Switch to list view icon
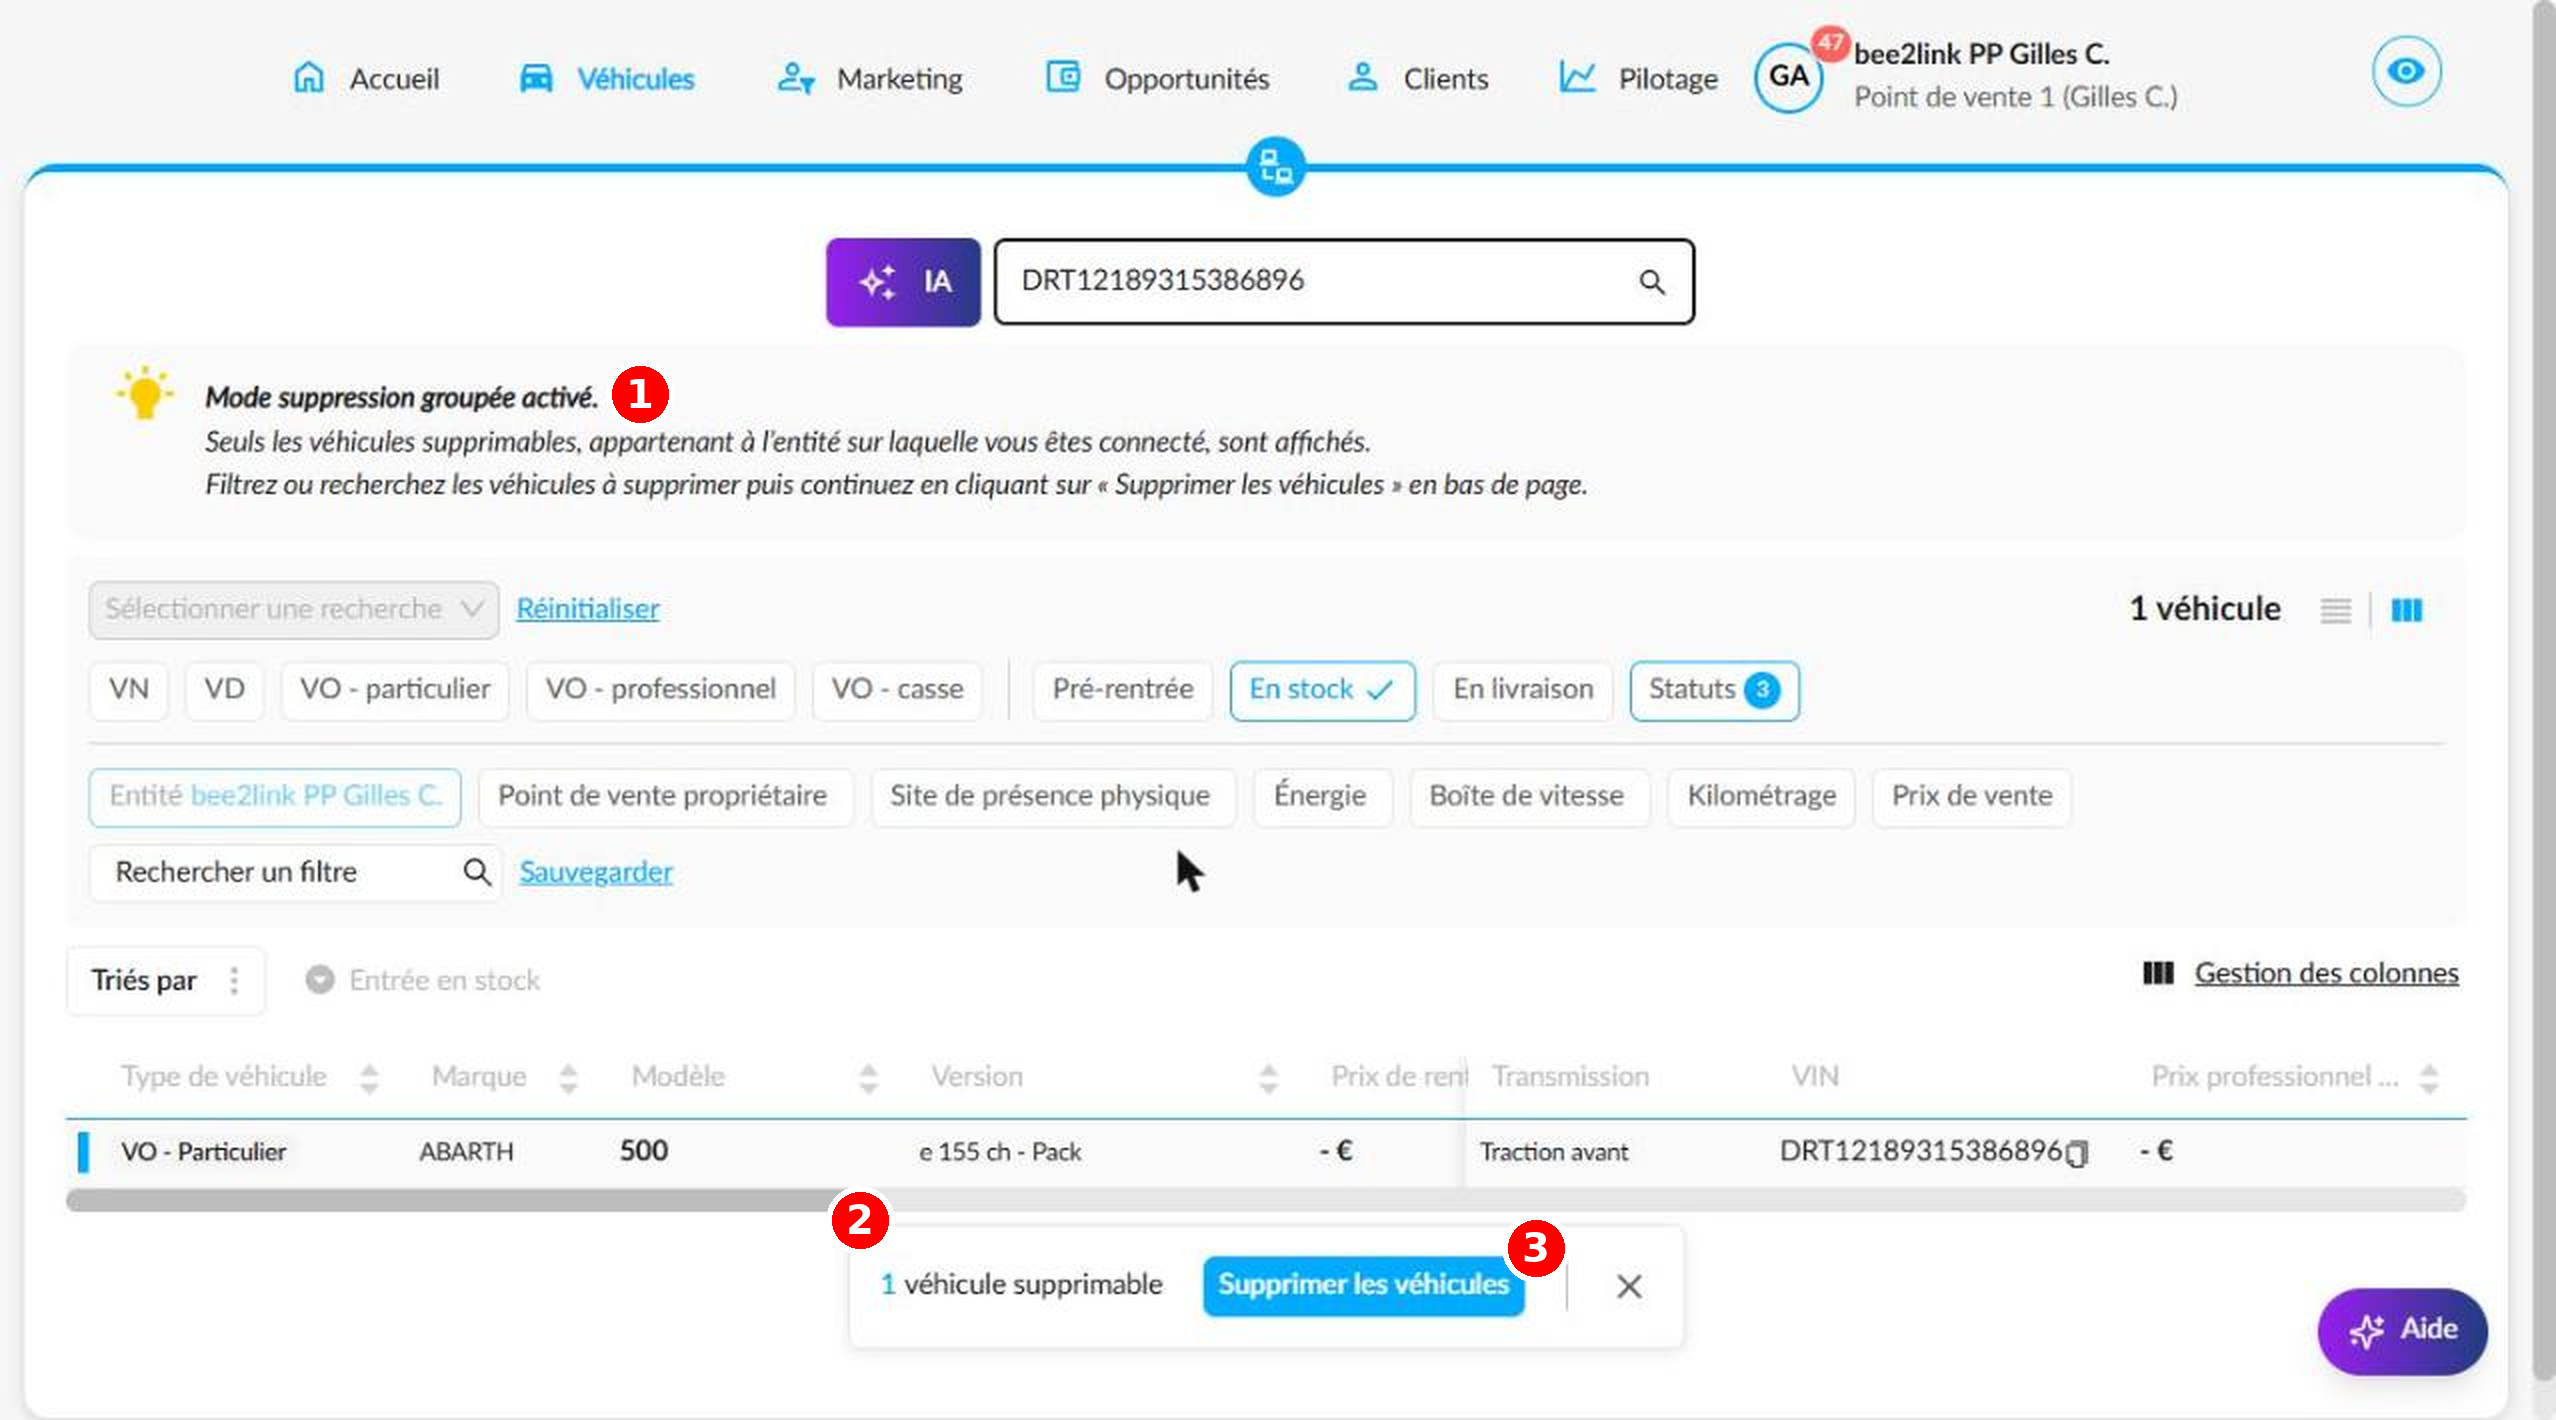2556x1420 pixels. 2335,610
